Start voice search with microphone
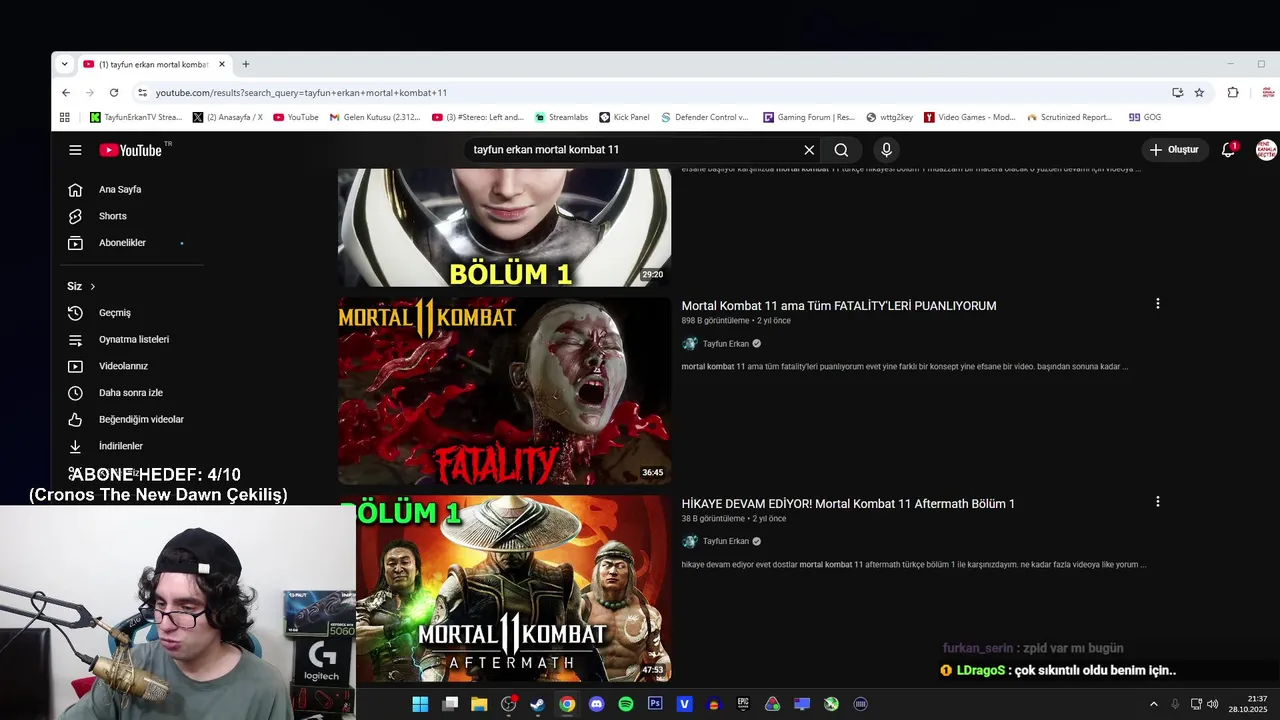The height and width of the screenshot is (720, 1280). pyautogui.click(x=886, y=150)
